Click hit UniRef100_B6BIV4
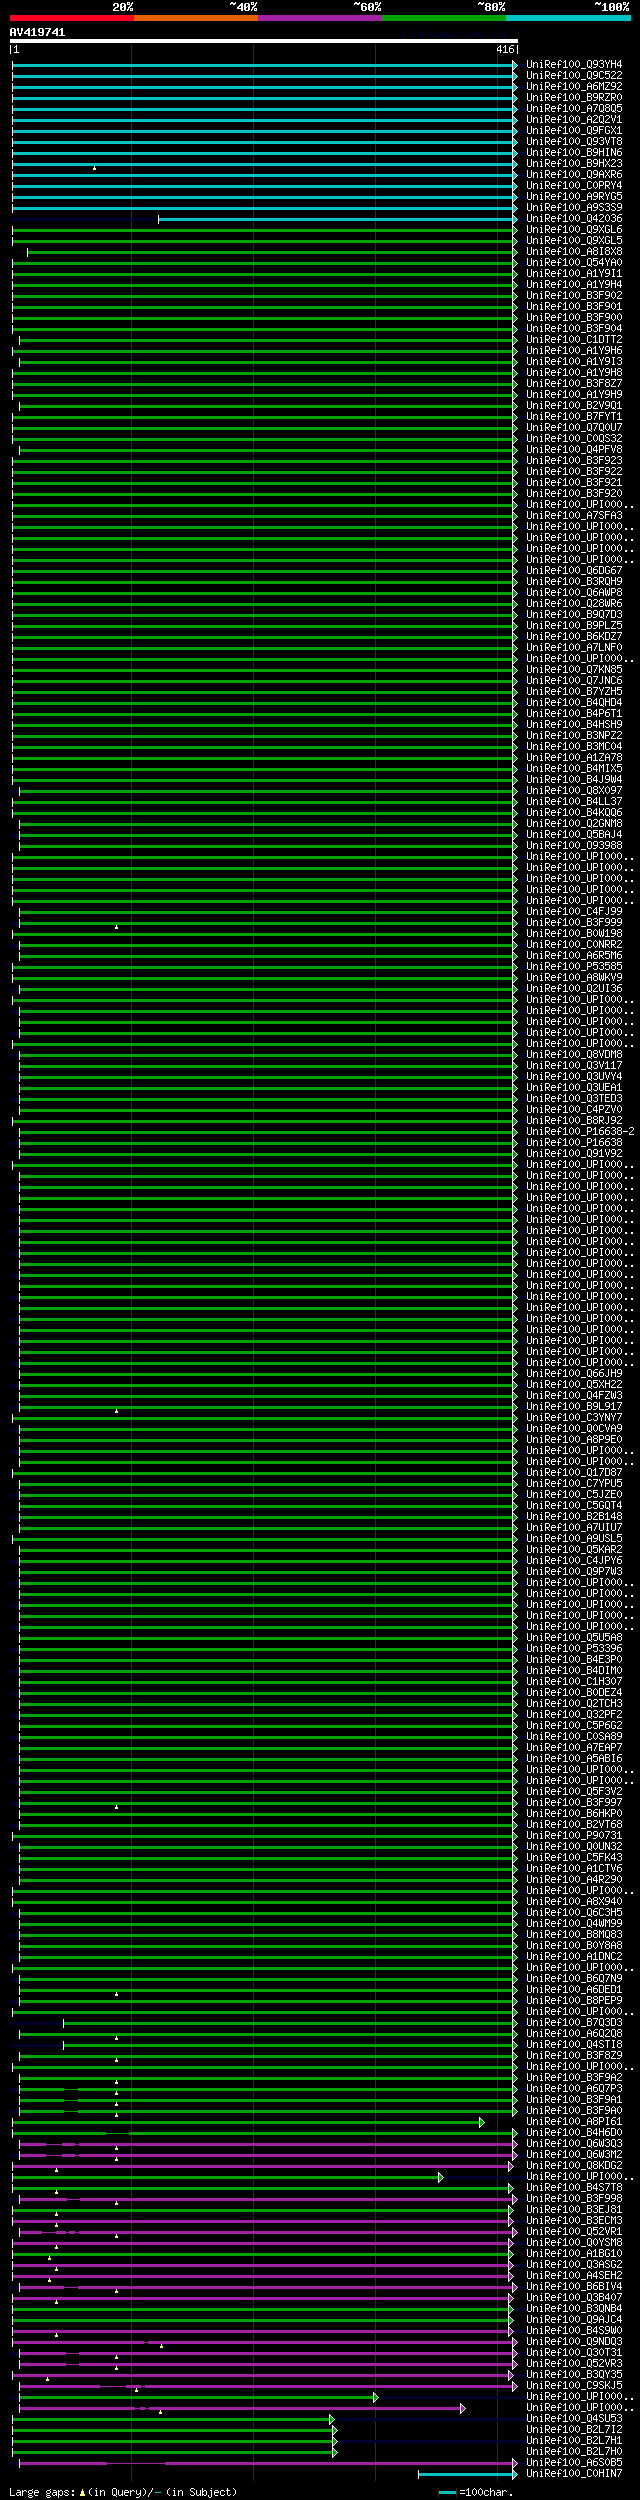640x2500 pixels. tap(574, 2287)
